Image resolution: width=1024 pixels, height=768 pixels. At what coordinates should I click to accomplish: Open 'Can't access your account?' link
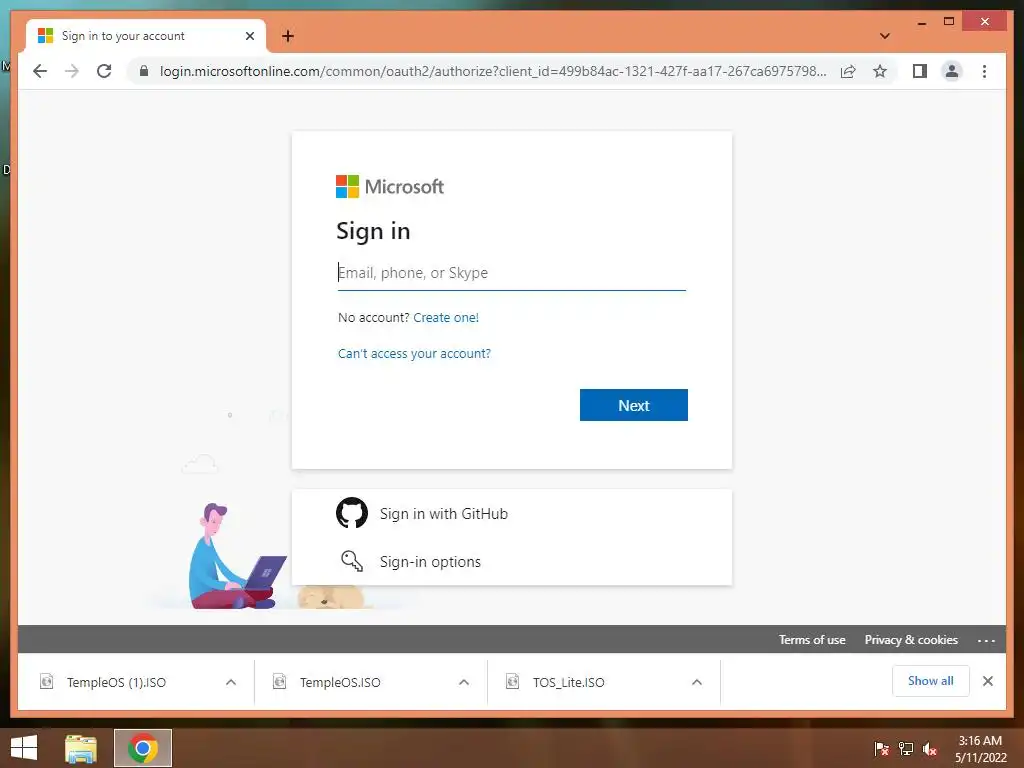[414, 353]
